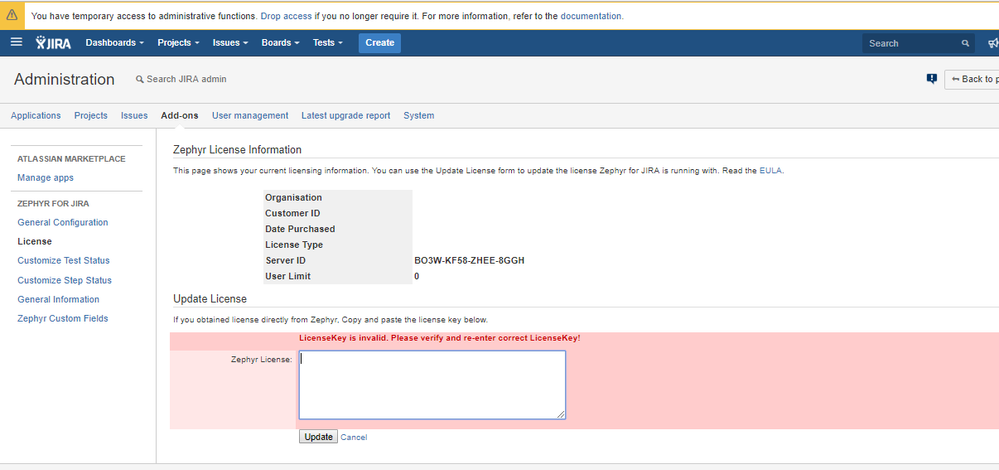Open Manage apps in sidebar
999x470 pixels.
click(45, 178)
